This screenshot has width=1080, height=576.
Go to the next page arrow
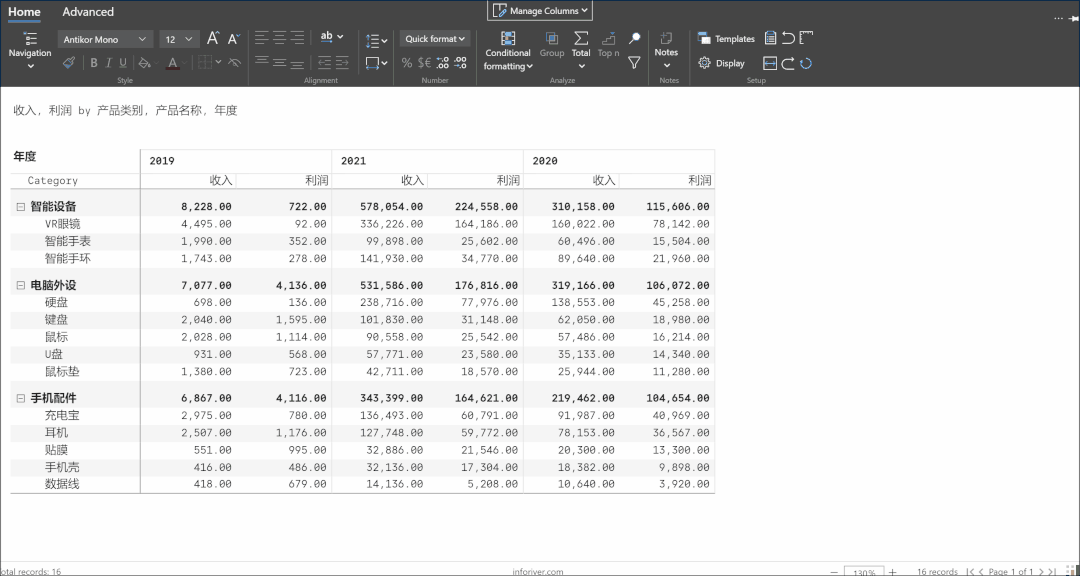[1041, 572]
